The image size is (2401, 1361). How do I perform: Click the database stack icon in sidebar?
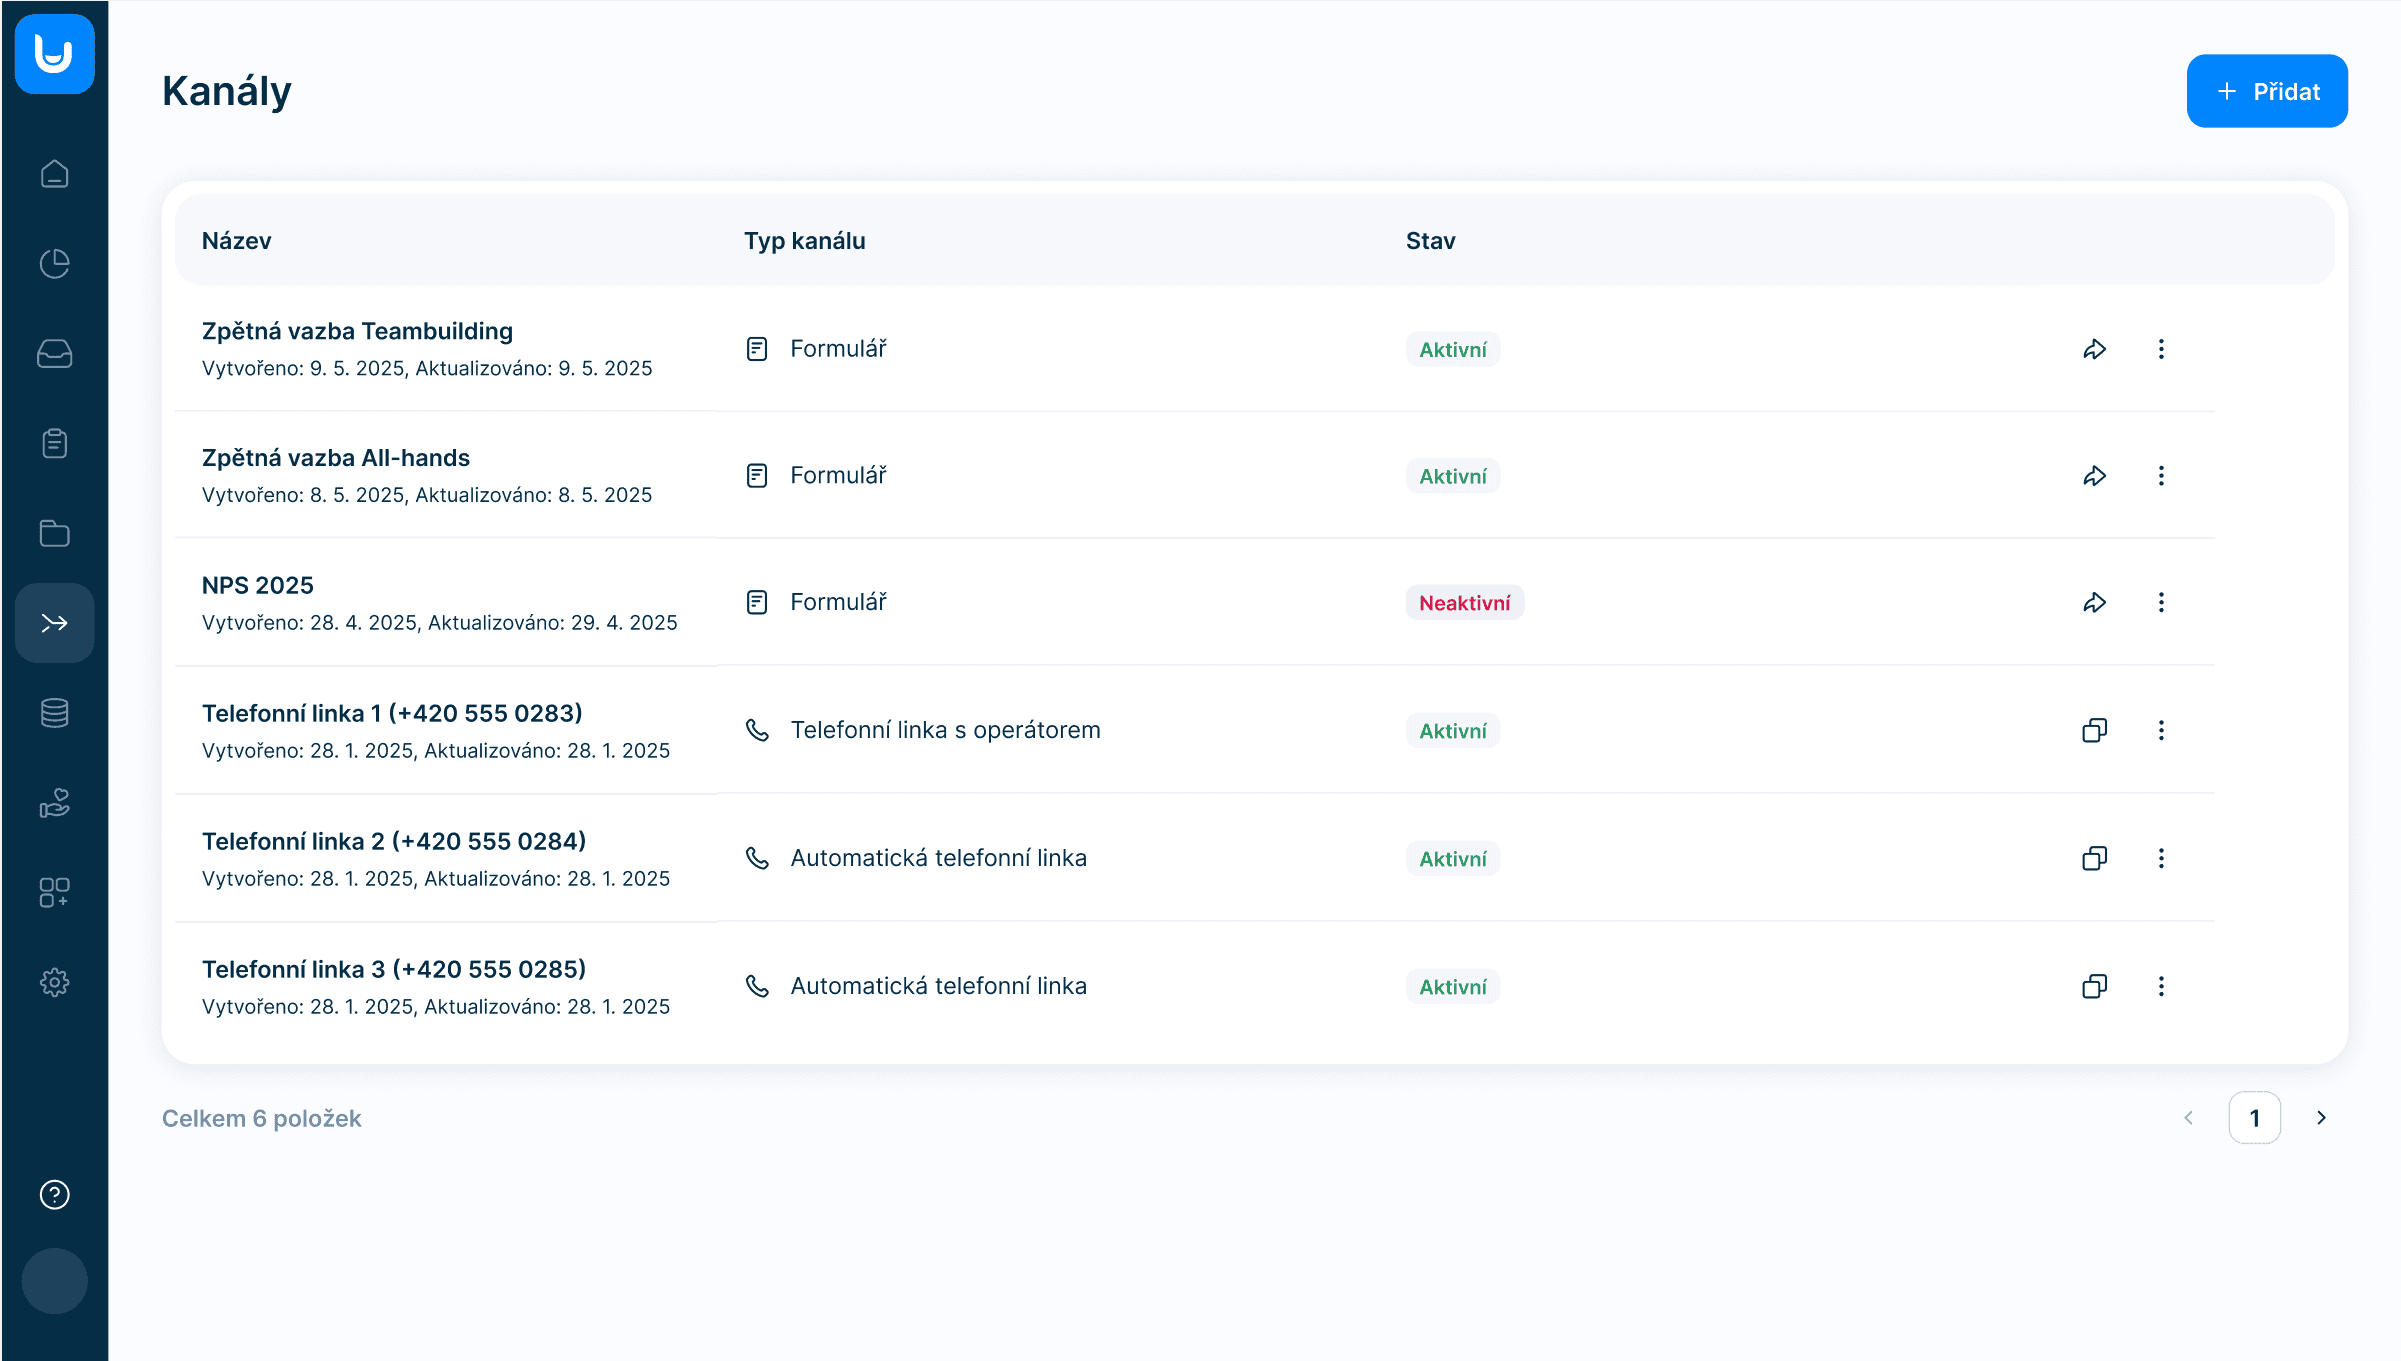coord(54,713)
